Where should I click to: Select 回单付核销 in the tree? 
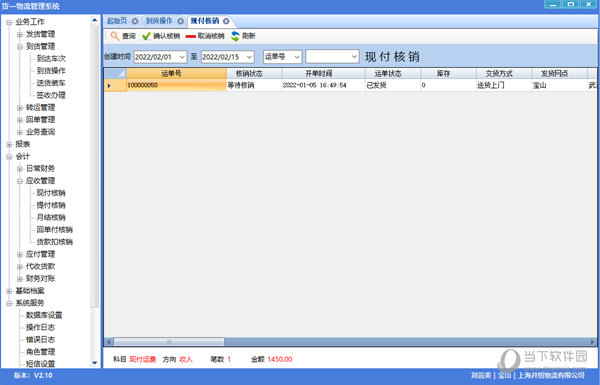coord(54,230)
